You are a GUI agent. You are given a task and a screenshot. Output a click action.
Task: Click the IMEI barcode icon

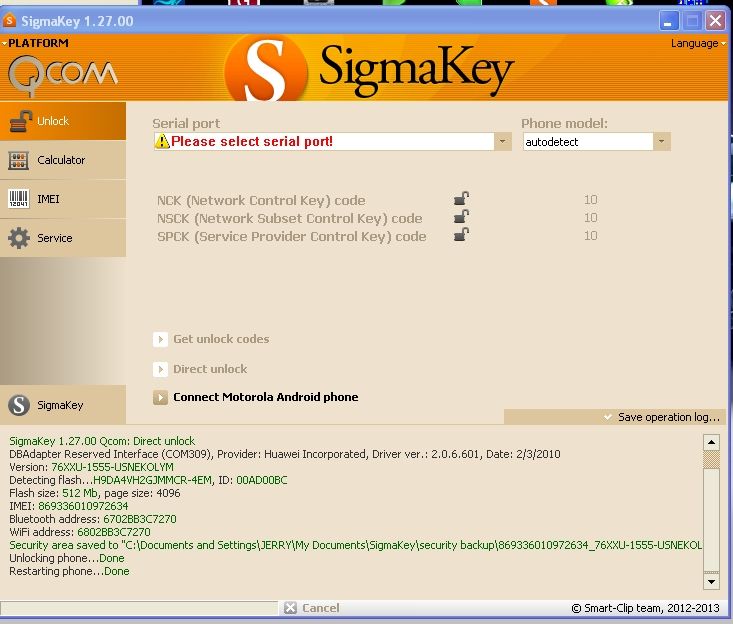click(19, 199)
